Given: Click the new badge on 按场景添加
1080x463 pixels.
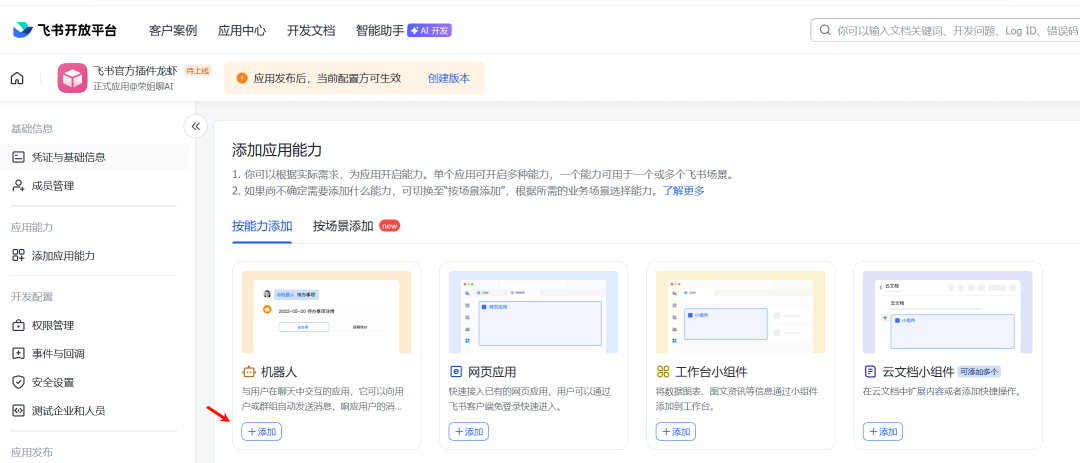Looking at the screenshot, I should click(389, 225).
